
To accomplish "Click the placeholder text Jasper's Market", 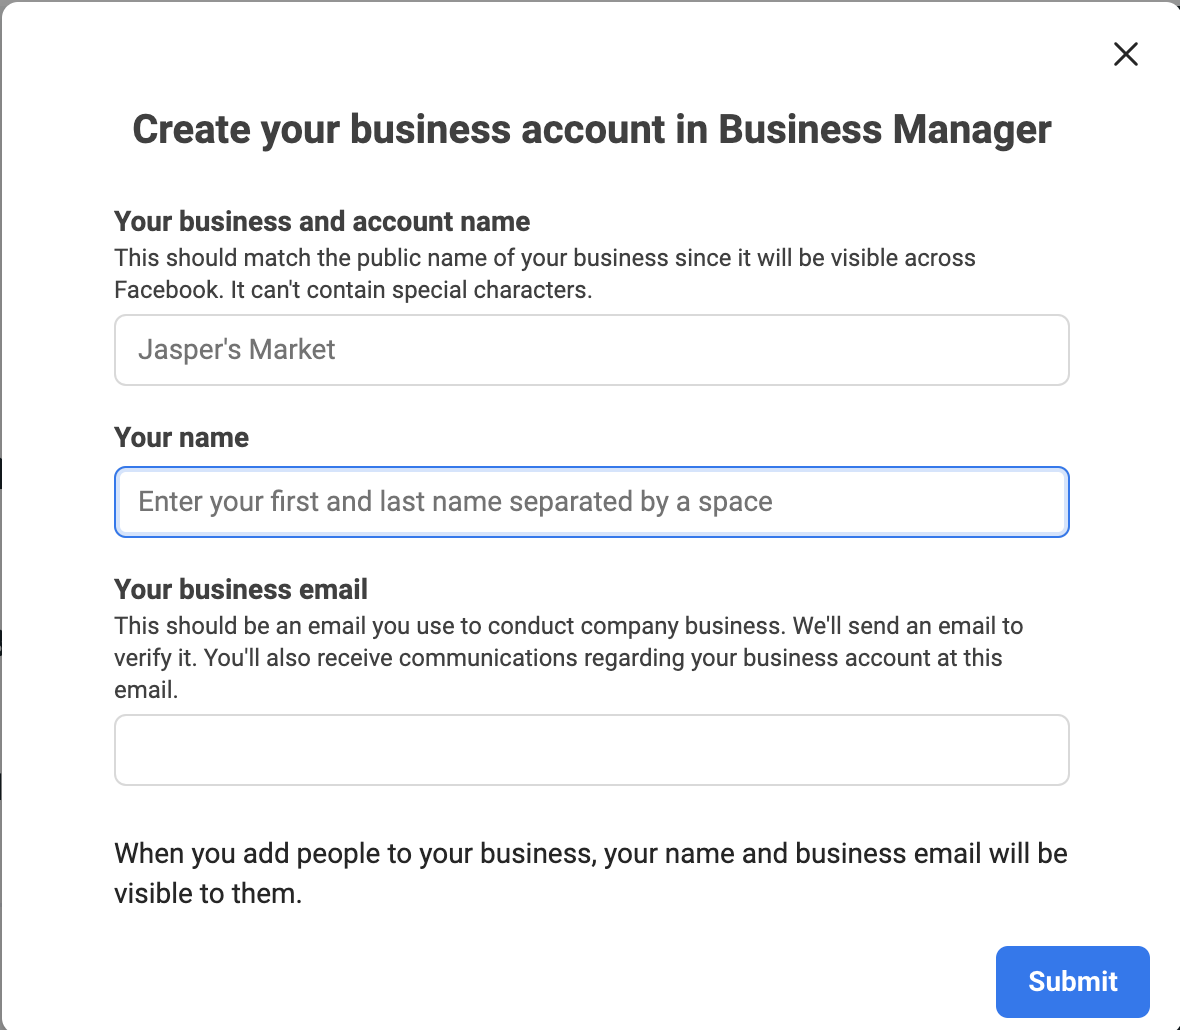I will pos(236,350).
